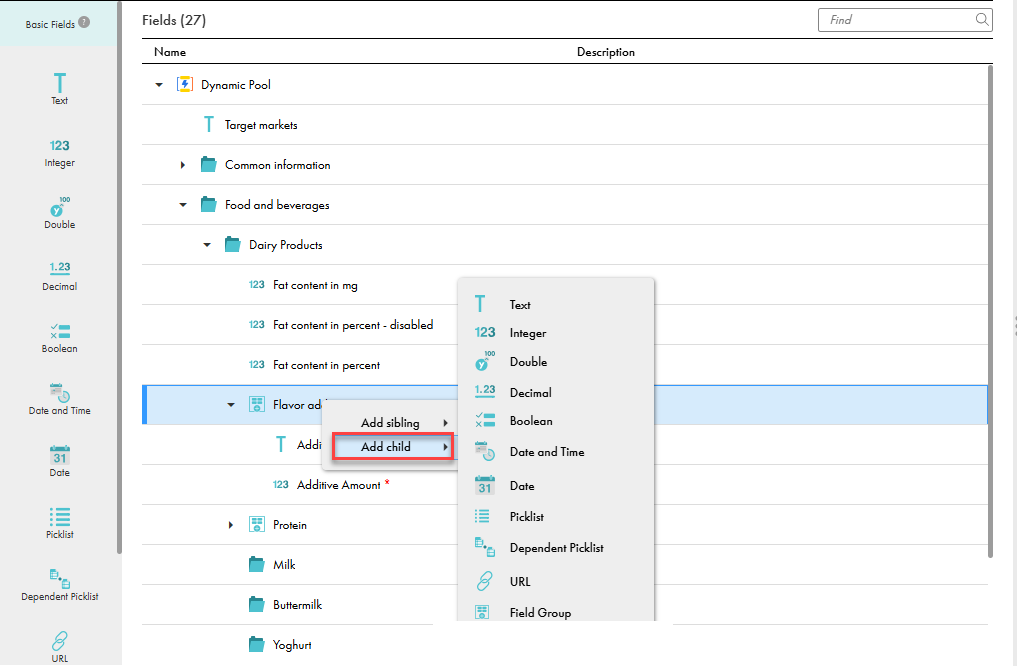
Task: Click the Dynamic Pool lightning icon
Action: click(185, 84)
